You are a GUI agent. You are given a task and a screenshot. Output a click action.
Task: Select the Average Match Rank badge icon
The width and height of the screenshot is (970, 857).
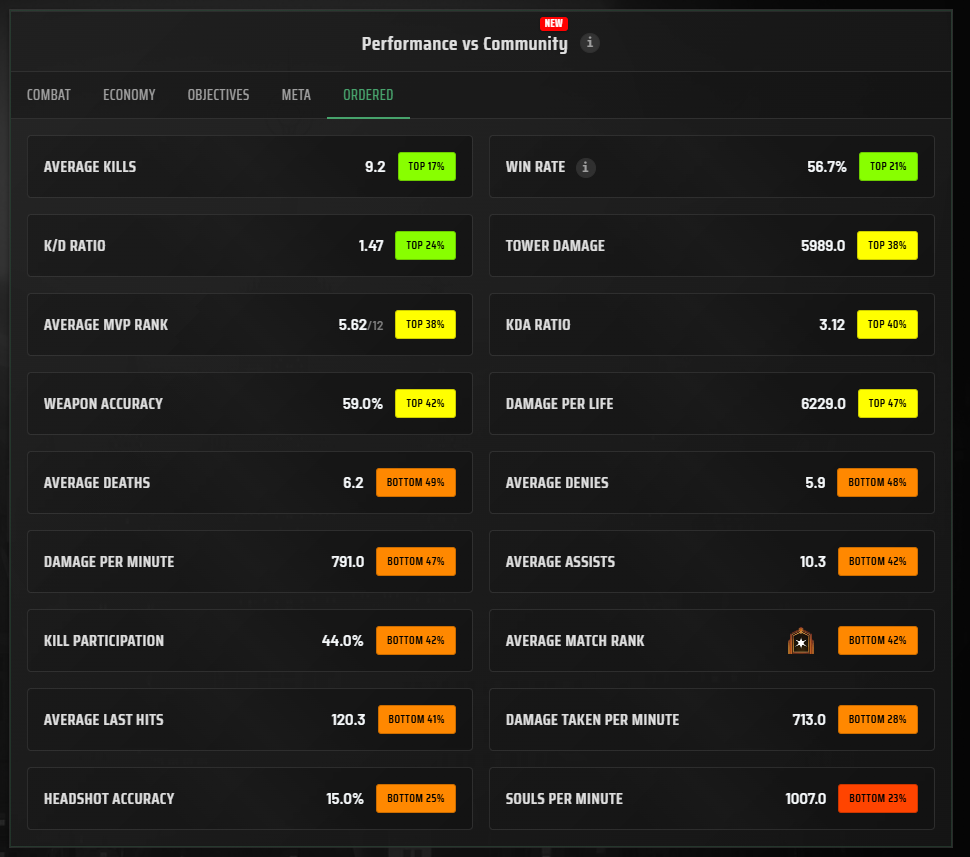pos(800,640)
